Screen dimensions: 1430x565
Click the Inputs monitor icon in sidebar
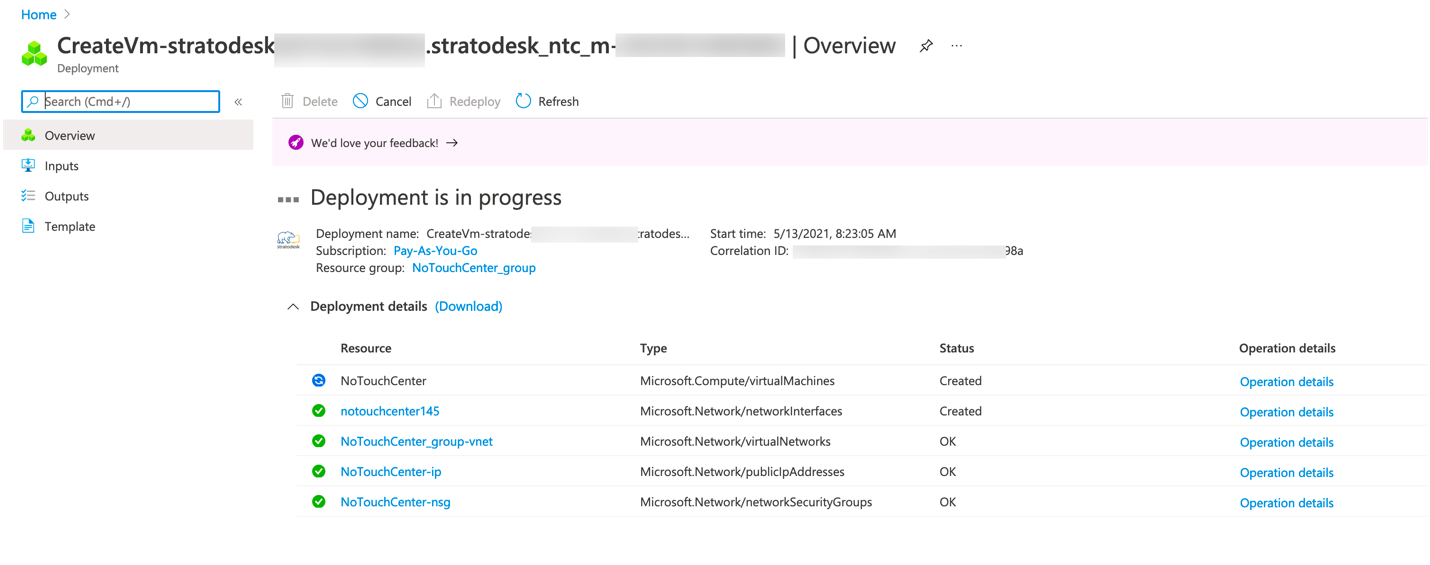pos(28,166)
